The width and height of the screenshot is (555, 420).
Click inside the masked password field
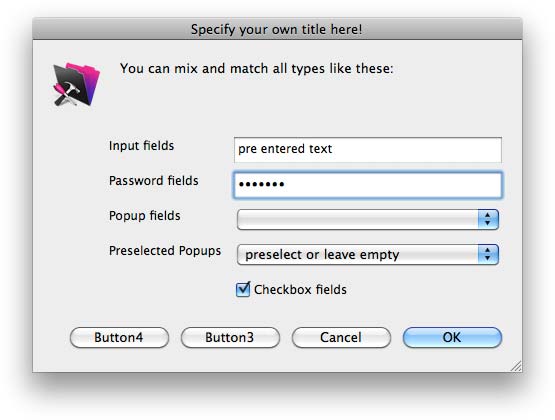click(368, 185)
